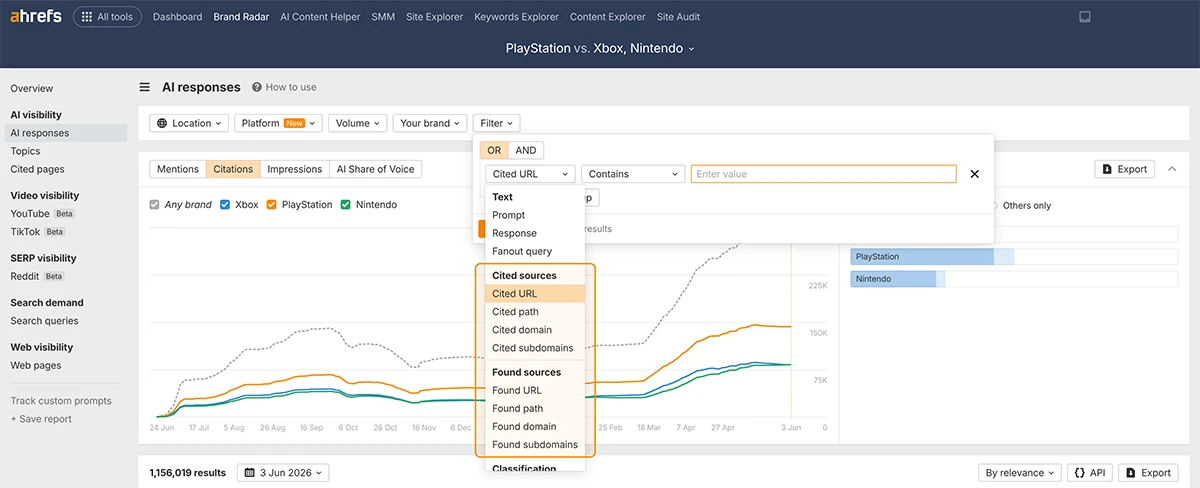Toggle the Xbox brand checkbox
The height and width of the screenshot is (488, 1200).
point(225,205)
